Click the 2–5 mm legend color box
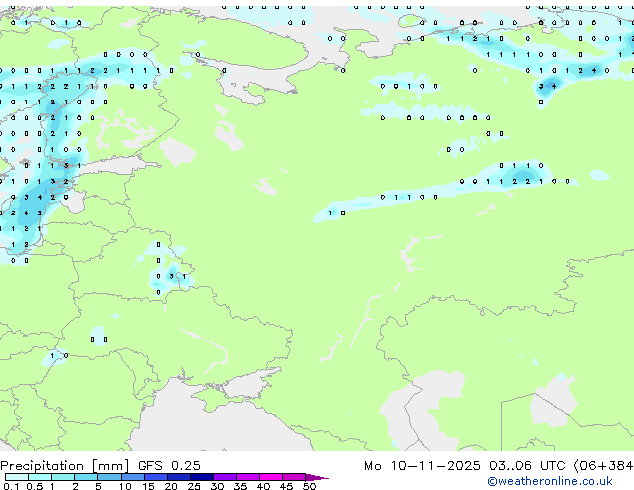634x490 pixels. coord(86,477)
